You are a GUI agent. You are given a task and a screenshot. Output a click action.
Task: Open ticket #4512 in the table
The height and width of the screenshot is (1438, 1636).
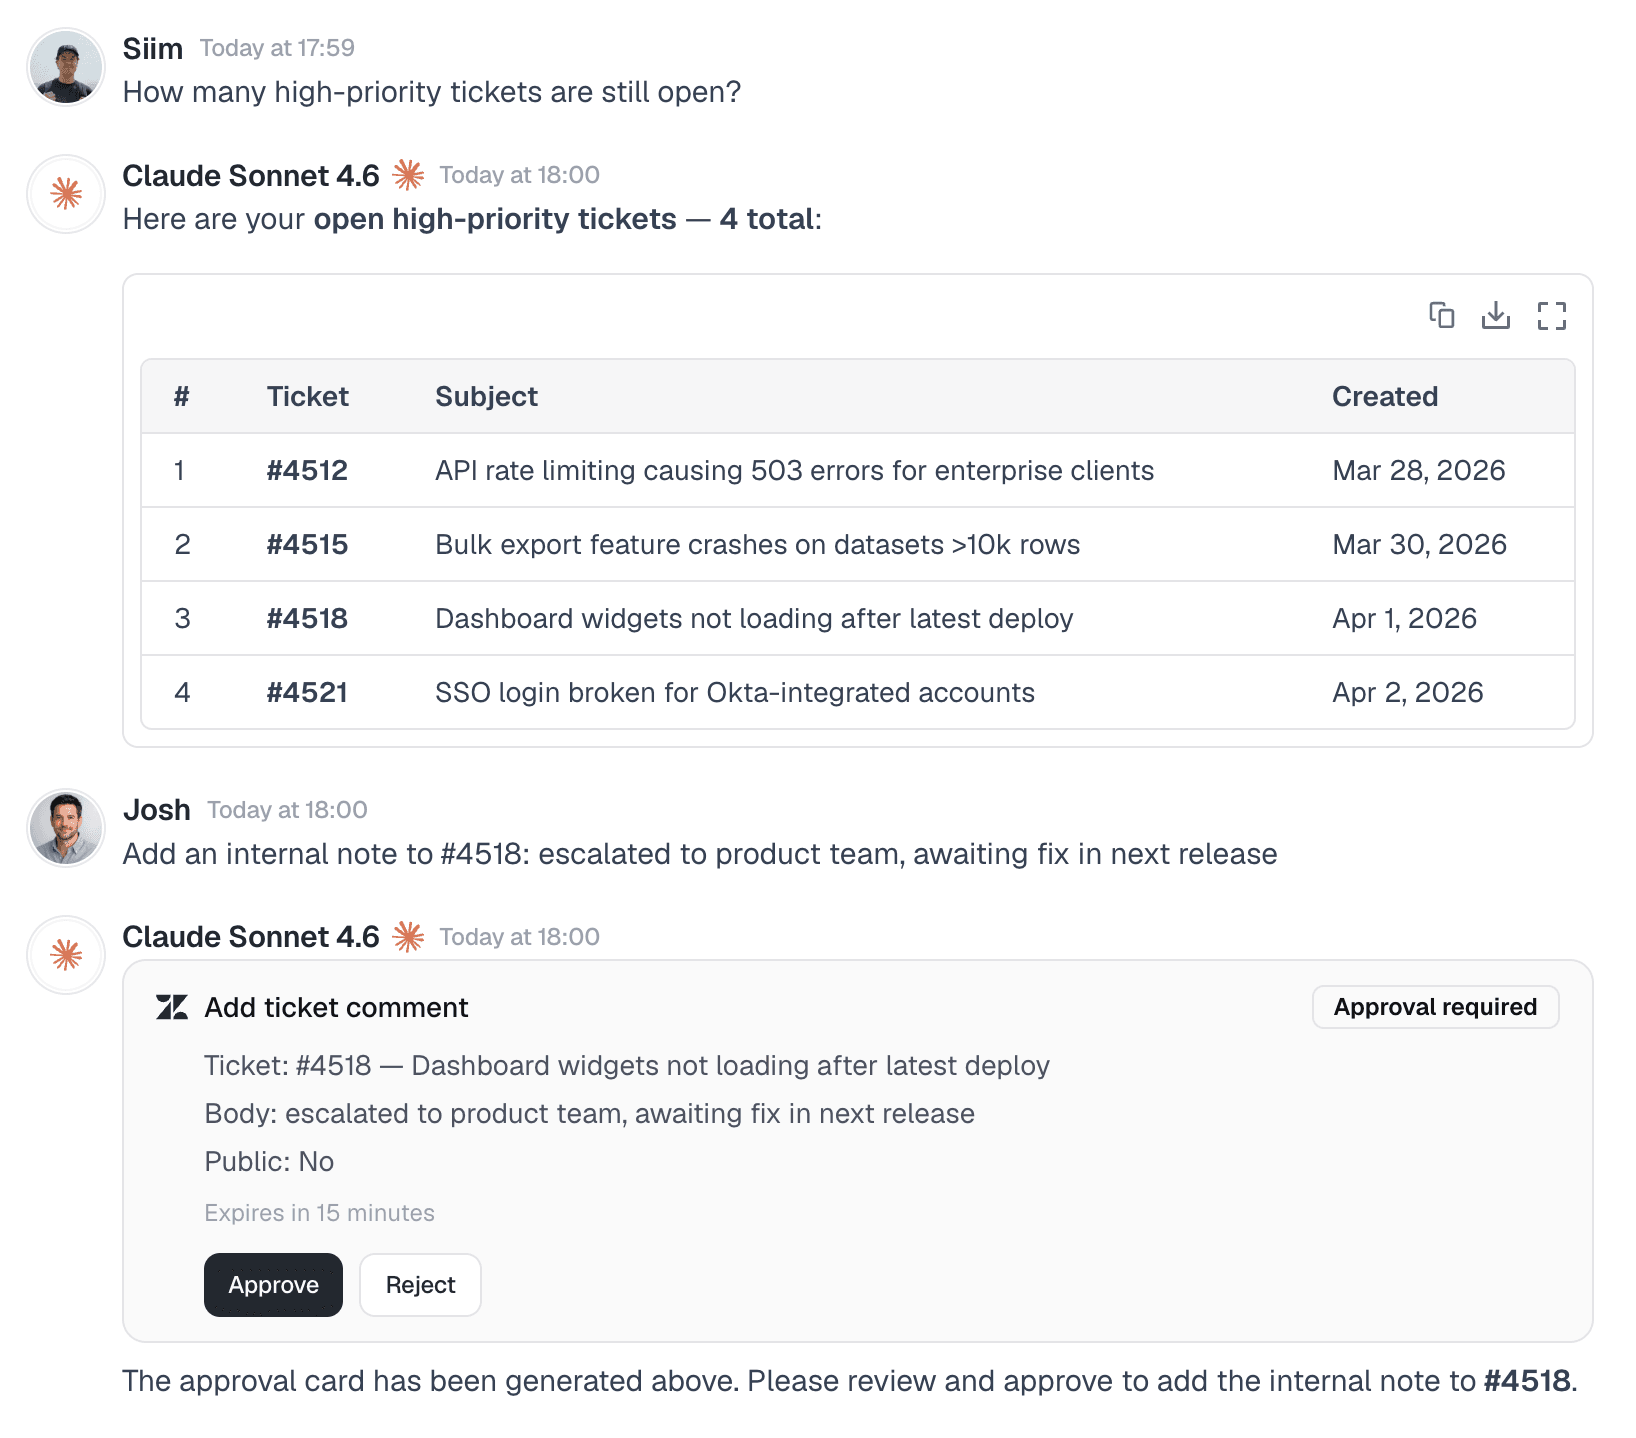306,470
